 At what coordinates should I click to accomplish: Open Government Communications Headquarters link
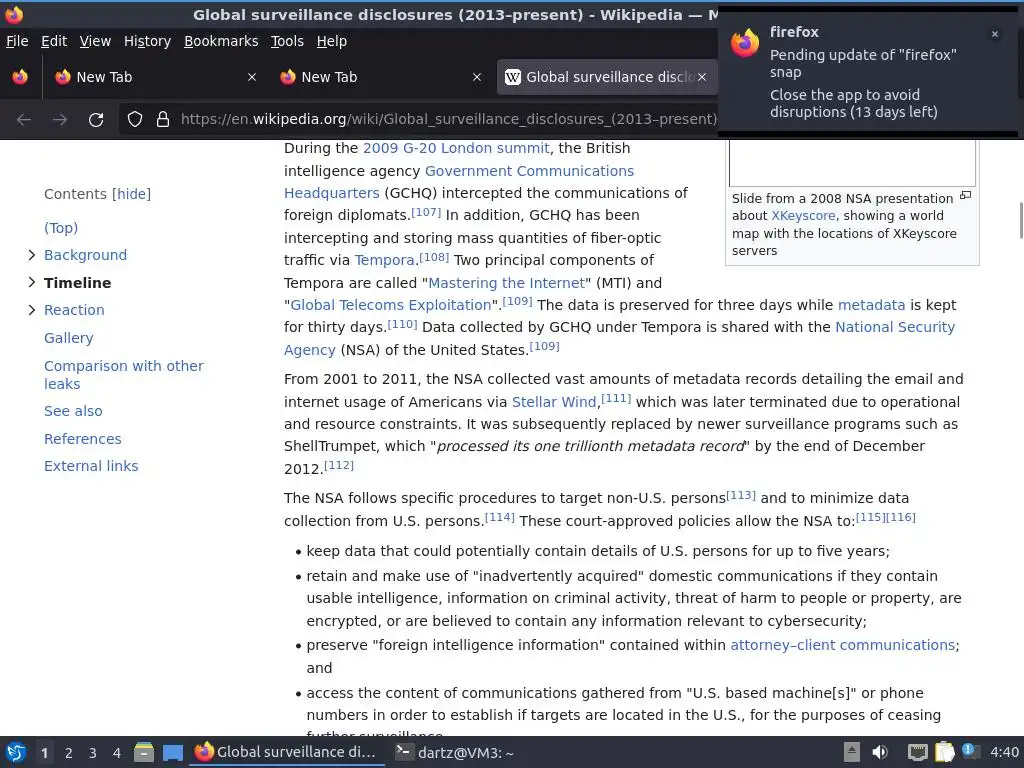coord(529,171)
